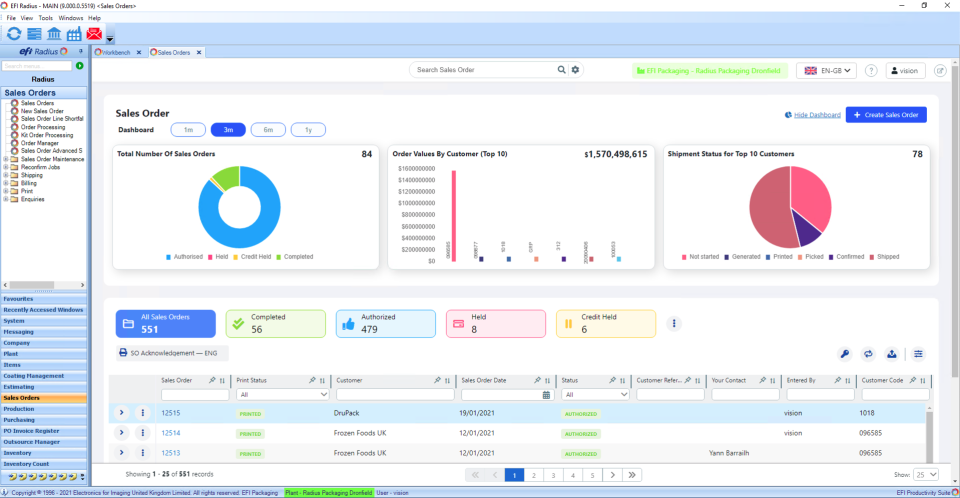Select the 1m dashboard period

(x=188, y=130)
